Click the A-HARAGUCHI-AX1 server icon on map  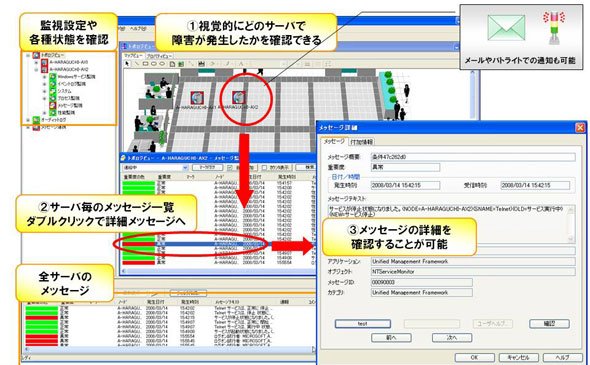(x=197, y=97)
